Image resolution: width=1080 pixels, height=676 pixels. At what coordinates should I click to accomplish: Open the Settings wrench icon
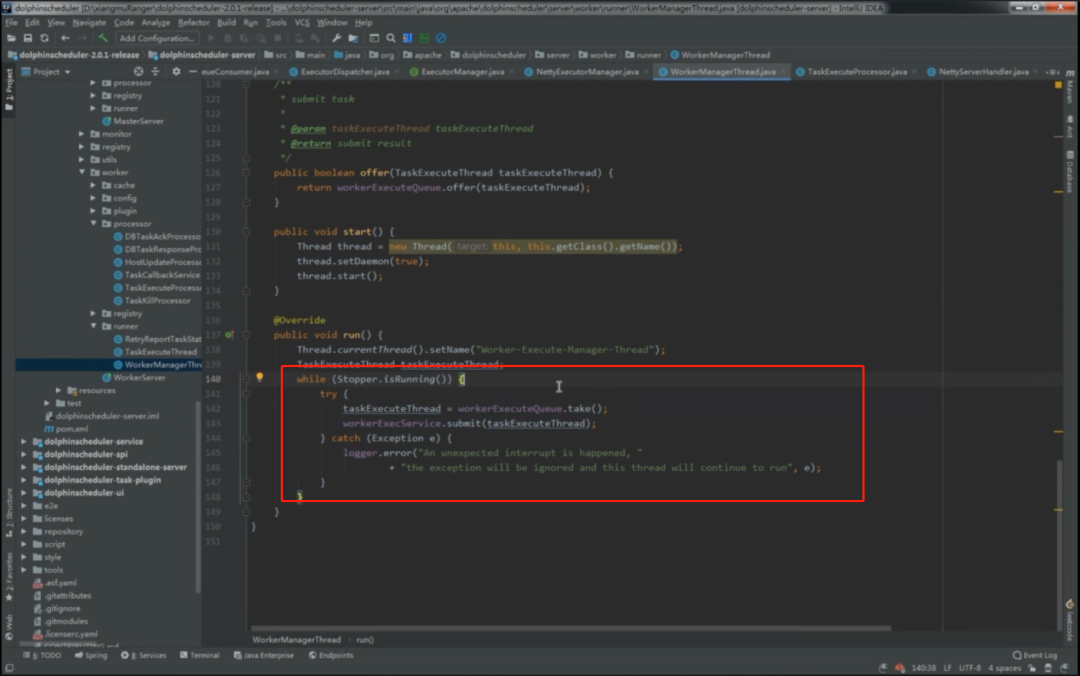[x=336, y=39]
